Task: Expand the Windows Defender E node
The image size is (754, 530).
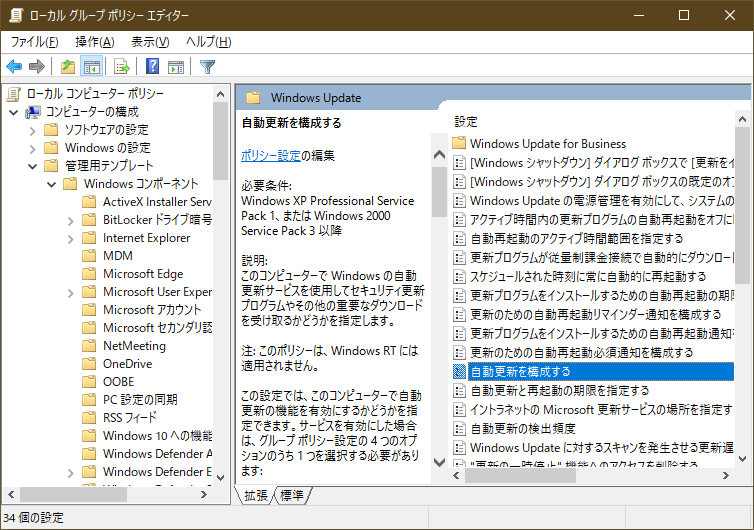Action: pyautogui.click(x=71, y=472)
